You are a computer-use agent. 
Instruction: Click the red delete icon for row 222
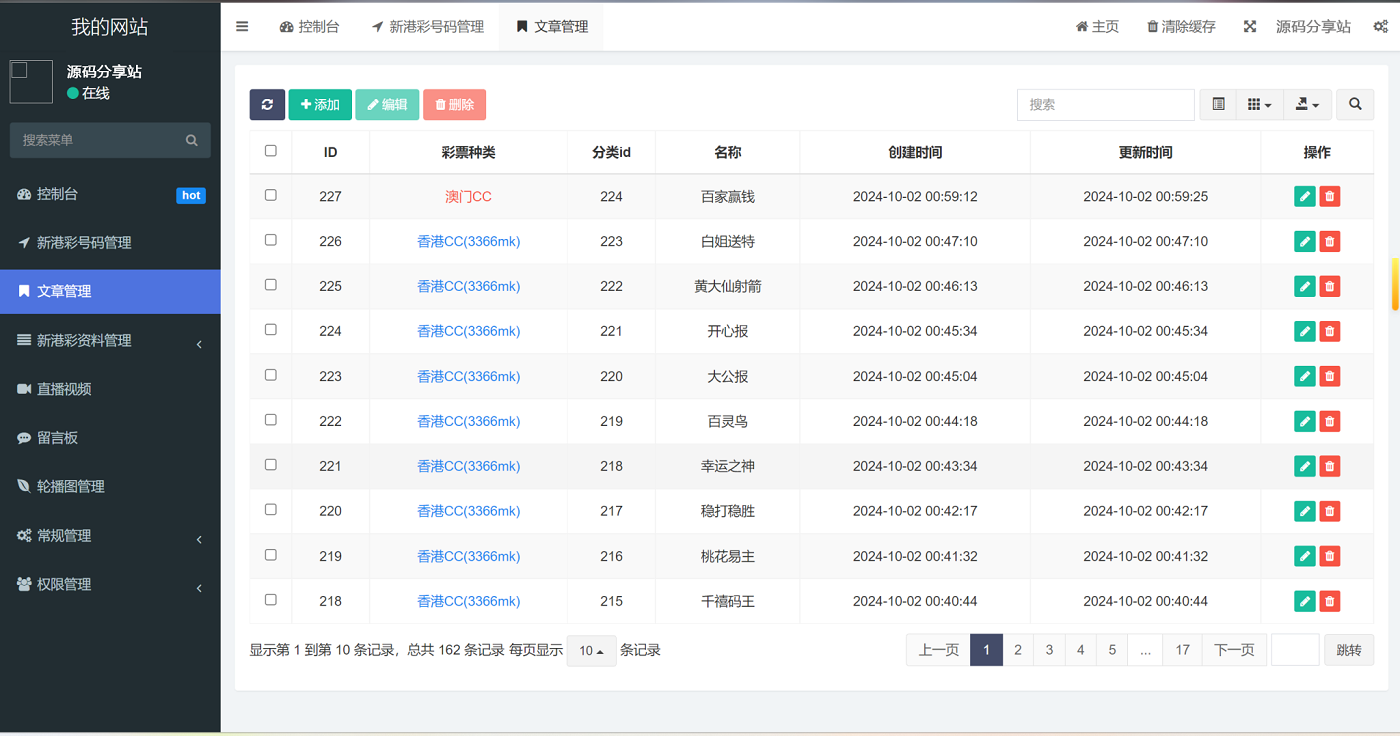point(1329,422)
